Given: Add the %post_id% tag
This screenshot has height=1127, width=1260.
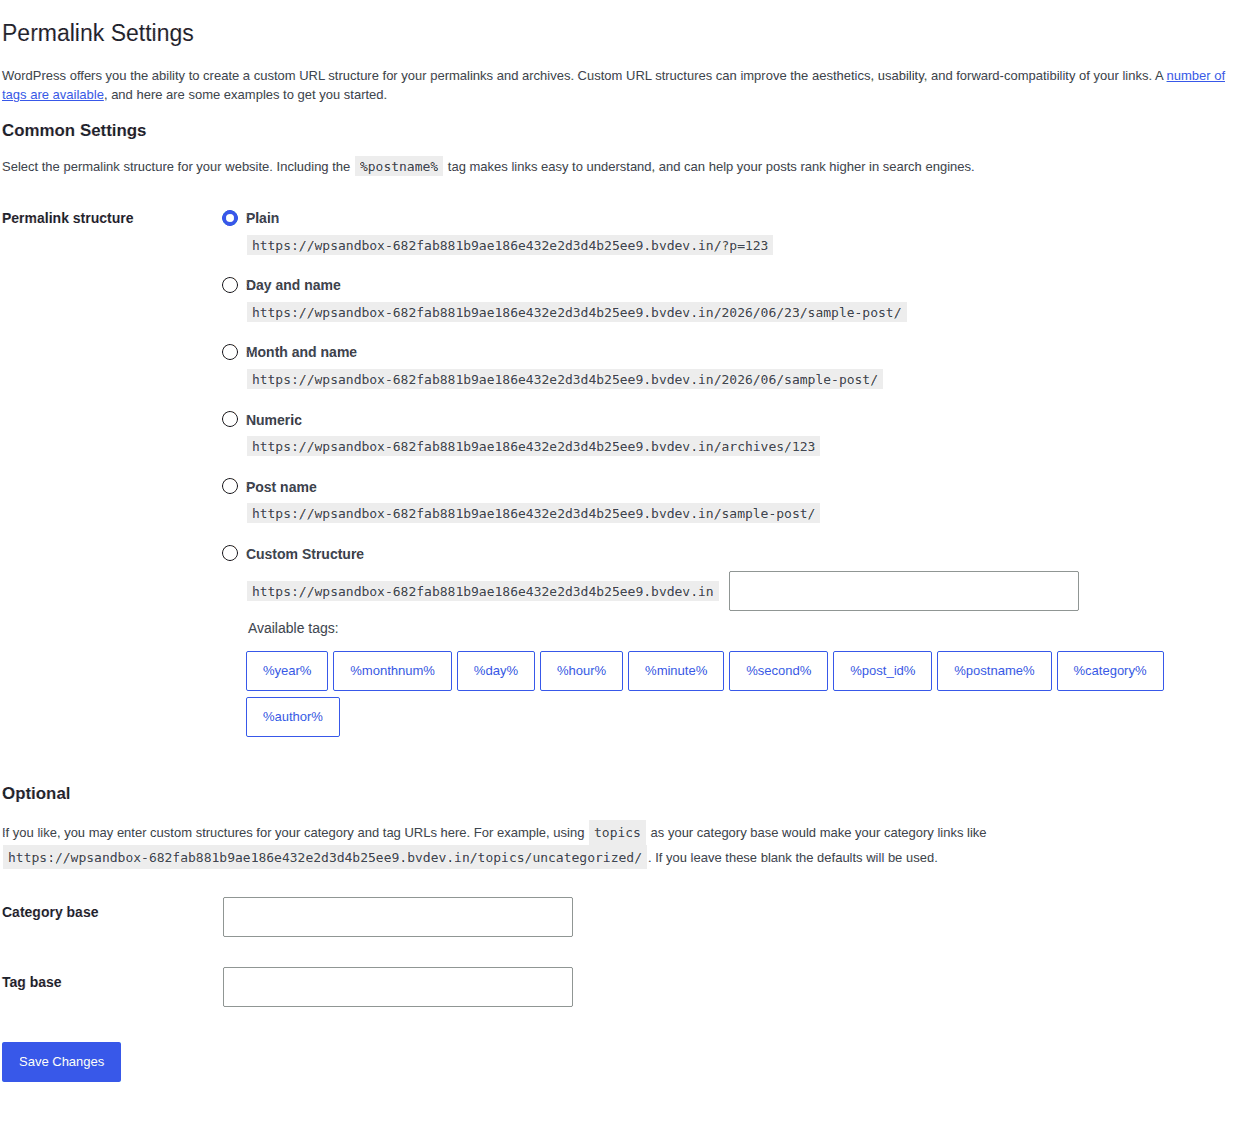Looking at the screenshot, I should [882, 671].
